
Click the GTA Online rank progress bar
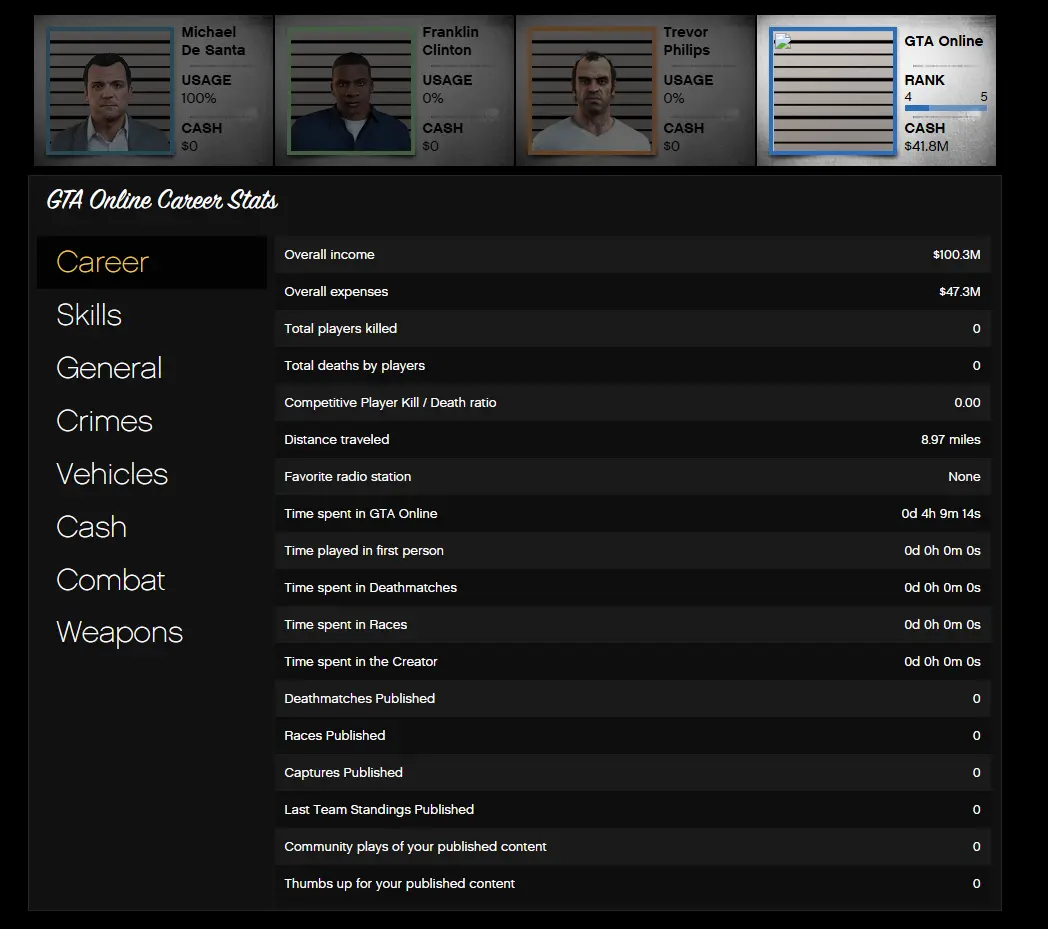945,108
